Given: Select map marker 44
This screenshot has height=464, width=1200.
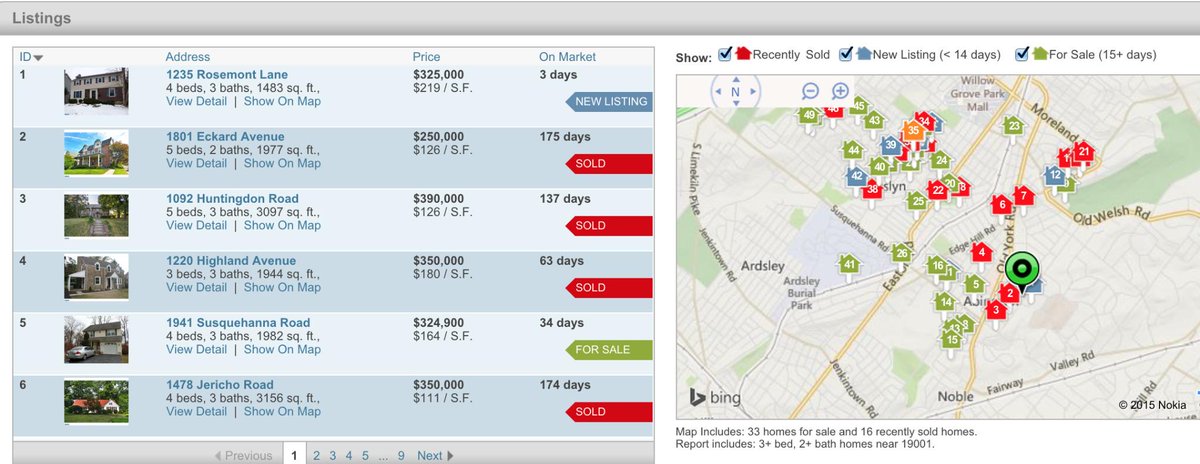Looking at the screenshot, I should pos(853,151).
